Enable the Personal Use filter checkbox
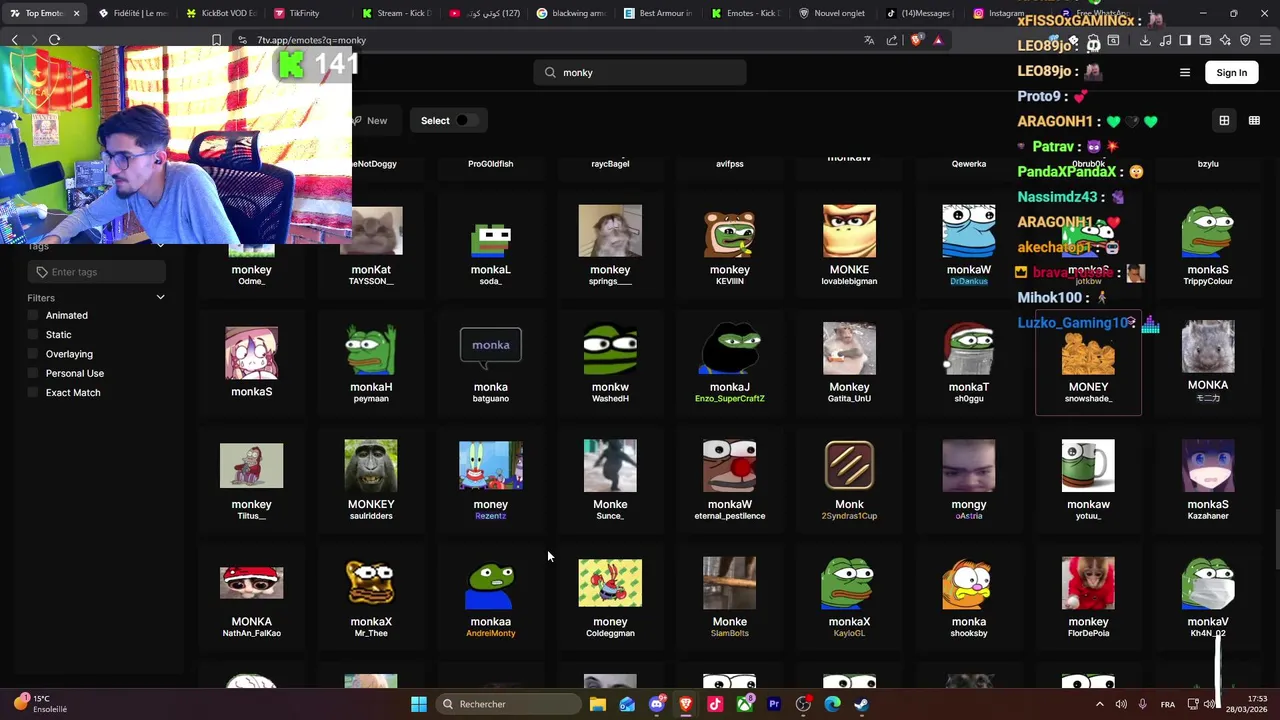1280x720 pixels. [33, 373]
